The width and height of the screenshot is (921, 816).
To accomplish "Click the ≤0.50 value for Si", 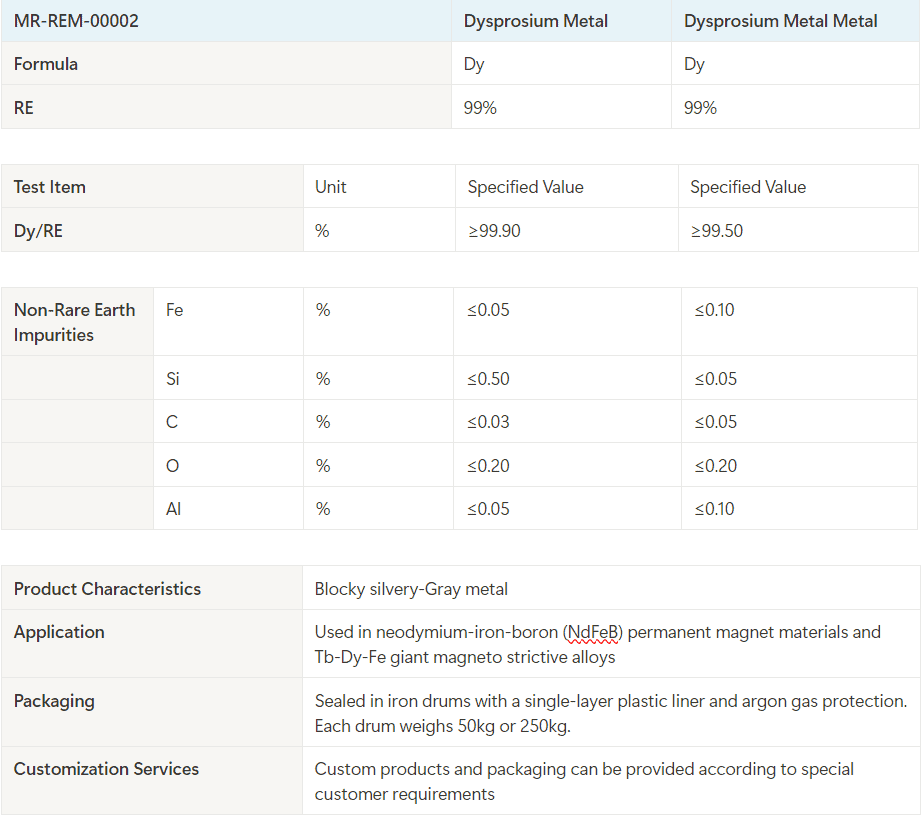I will pos(487,378).
